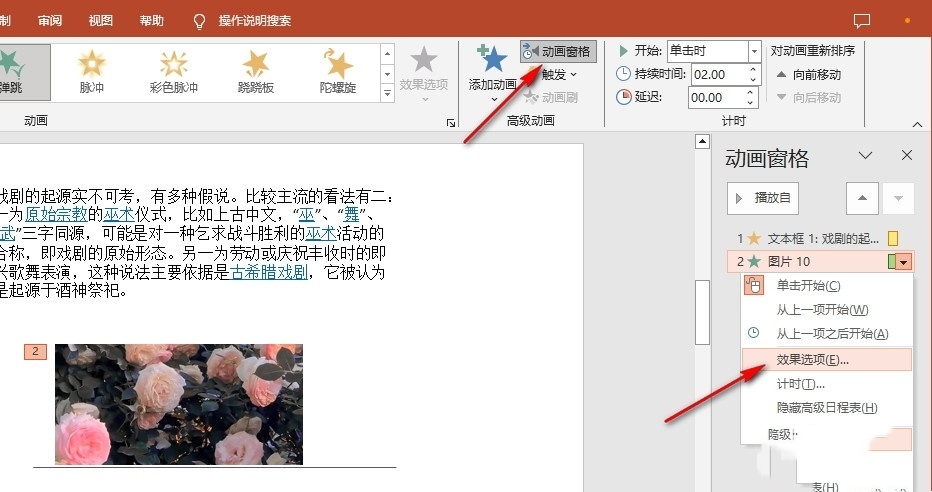Move animation up with the up-arrow button
The height and width of the screenshot is (492, 932).
pos(862,198)
